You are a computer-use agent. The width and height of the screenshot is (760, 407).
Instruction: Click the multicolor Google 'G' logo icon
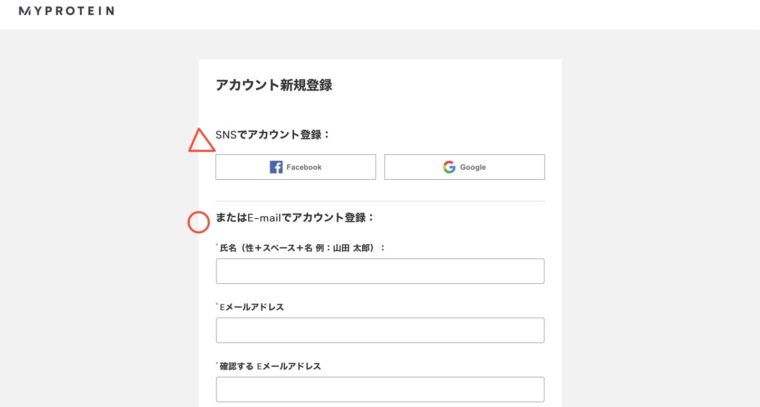(449, 167)
